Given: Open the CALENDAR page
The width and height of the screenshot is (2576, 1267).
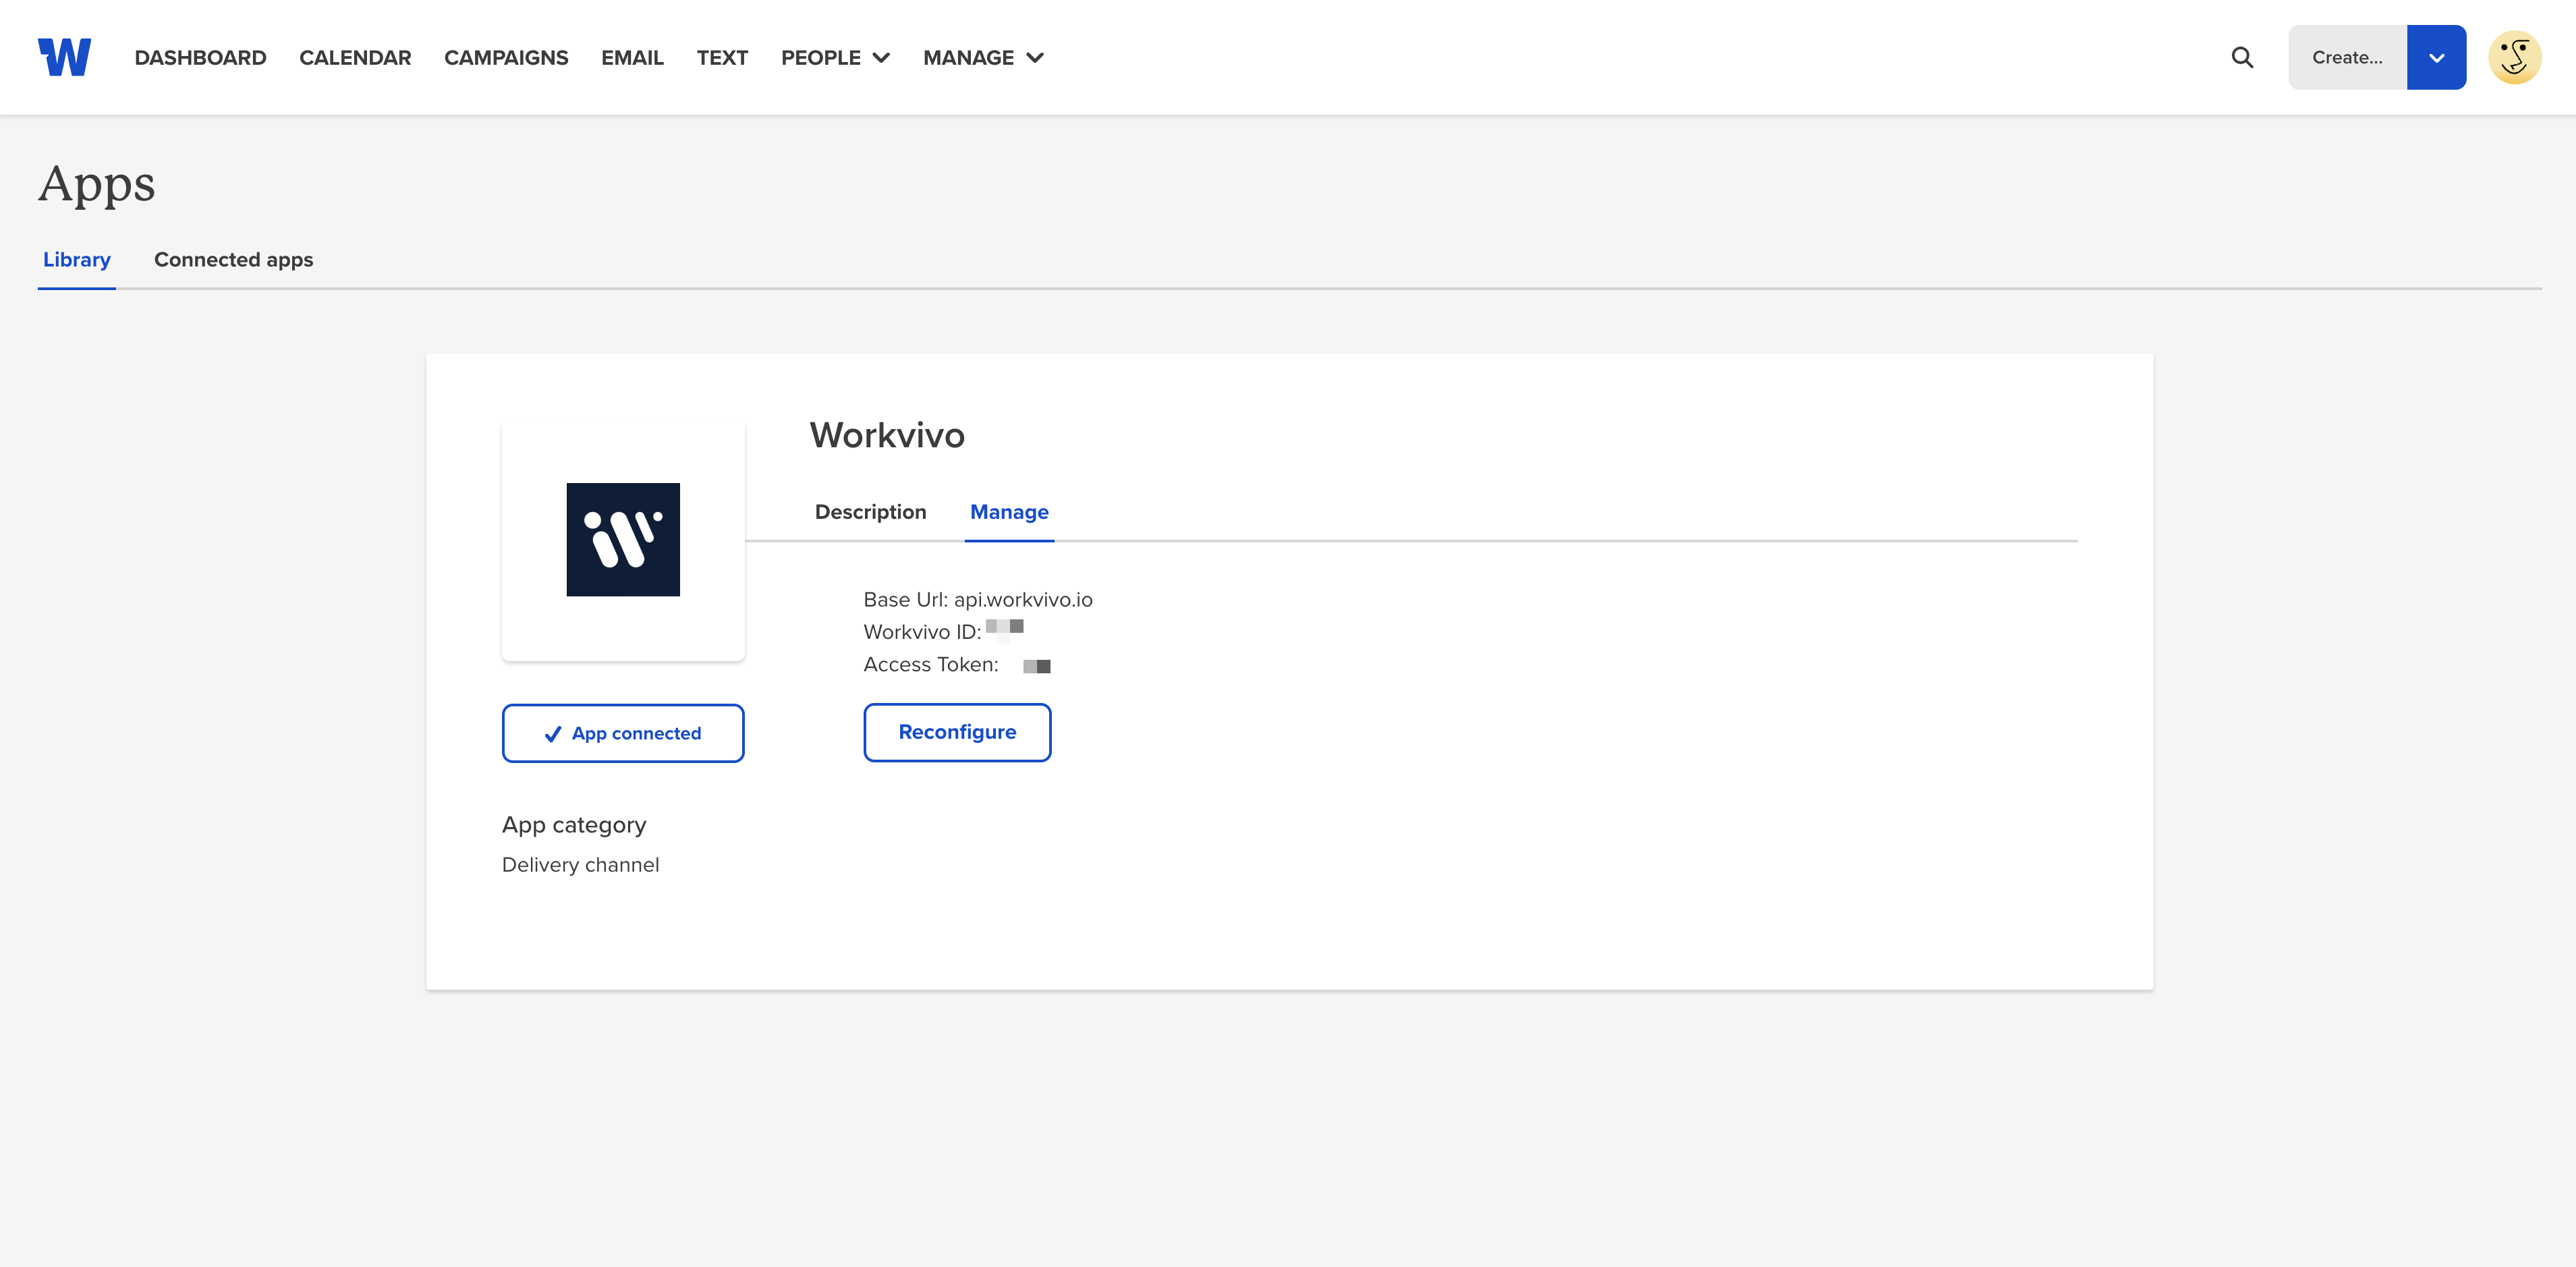Looking at the screenshot, I should tap(355, 57).
